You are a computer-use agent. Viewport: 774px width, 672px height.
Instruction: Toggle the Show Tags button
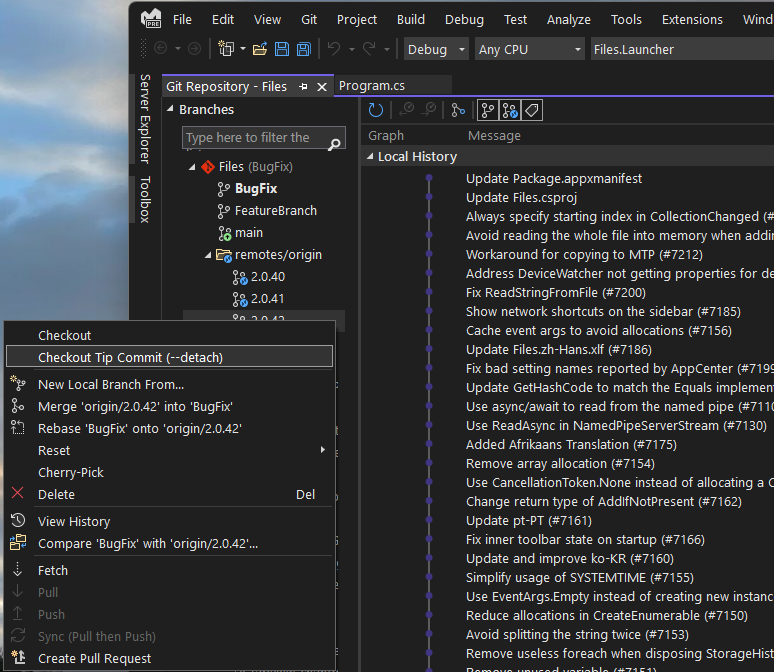pyautogui.click(x=532, y=111)
